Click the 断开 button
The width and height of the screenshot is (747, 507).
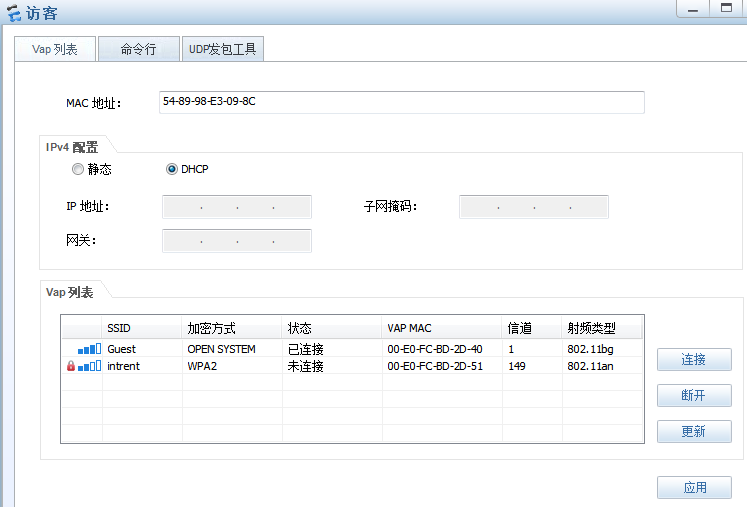pos(694,395)
